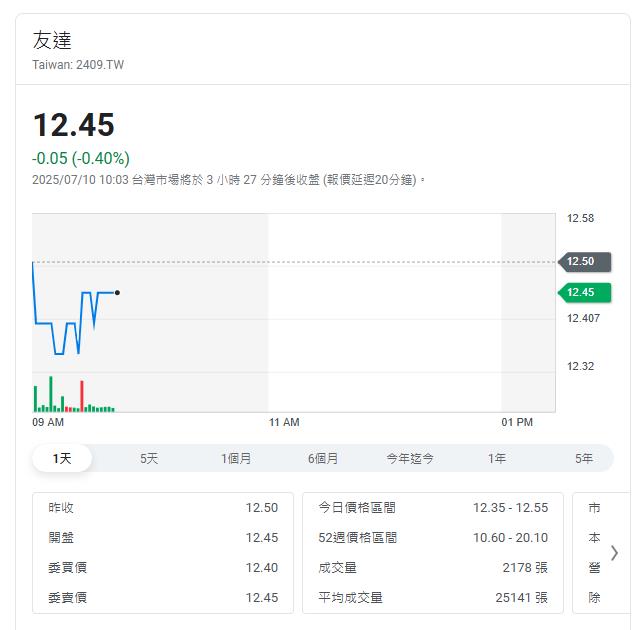This screenshot has width=643, height=630.
Task: Click the 友達 stock title
Action: [52, 40]
